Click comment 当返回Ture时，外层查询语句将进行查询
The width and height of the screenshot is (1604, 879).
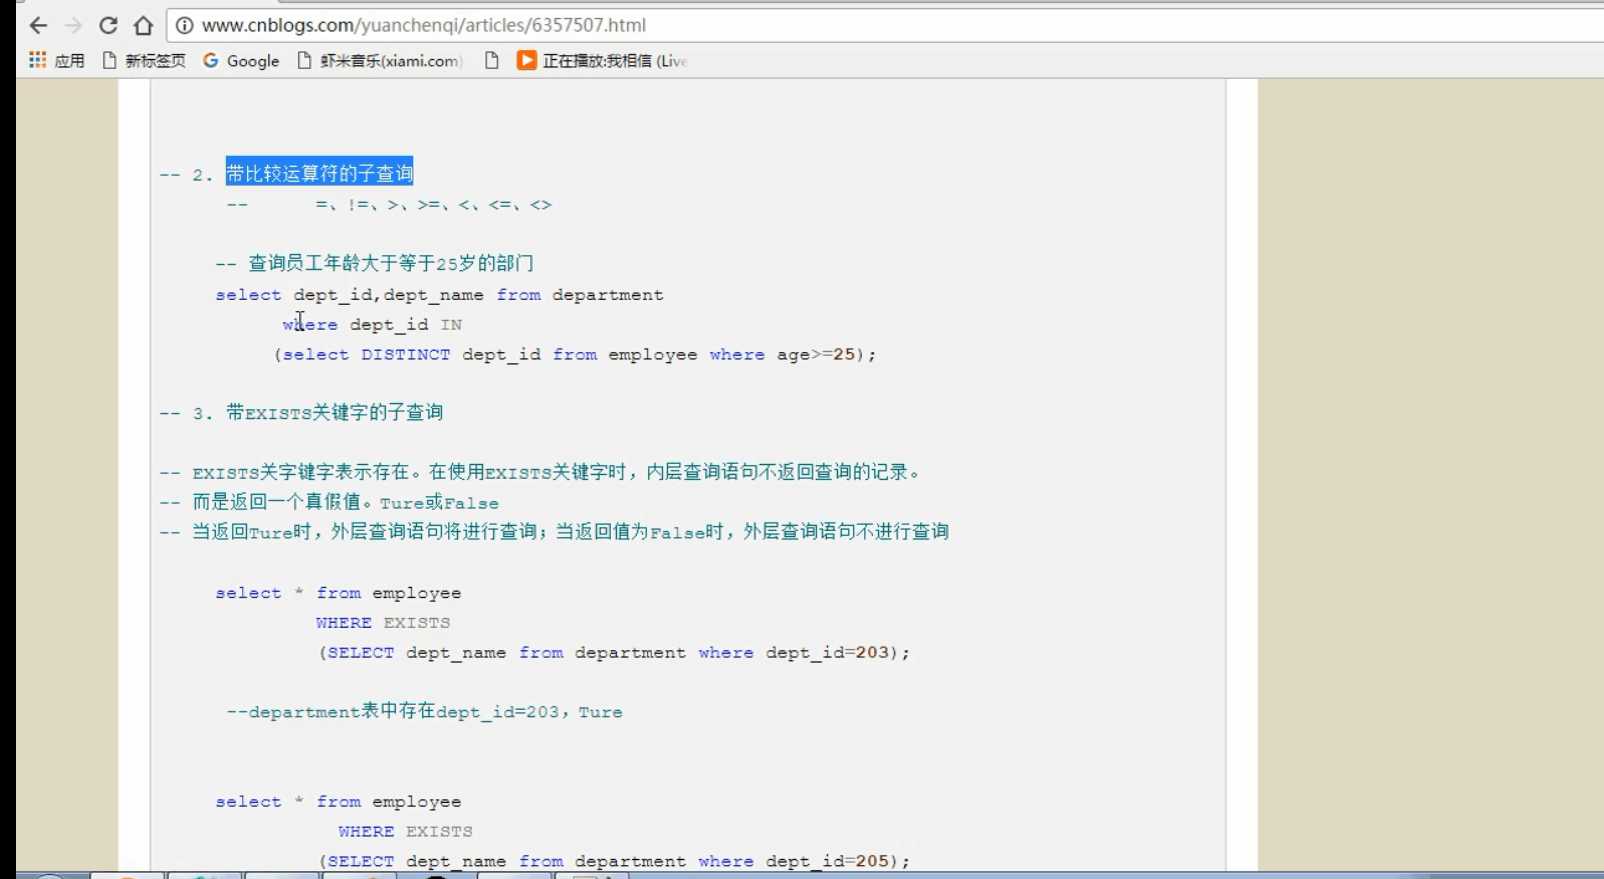pyautogui.click(x=554, y=532)
